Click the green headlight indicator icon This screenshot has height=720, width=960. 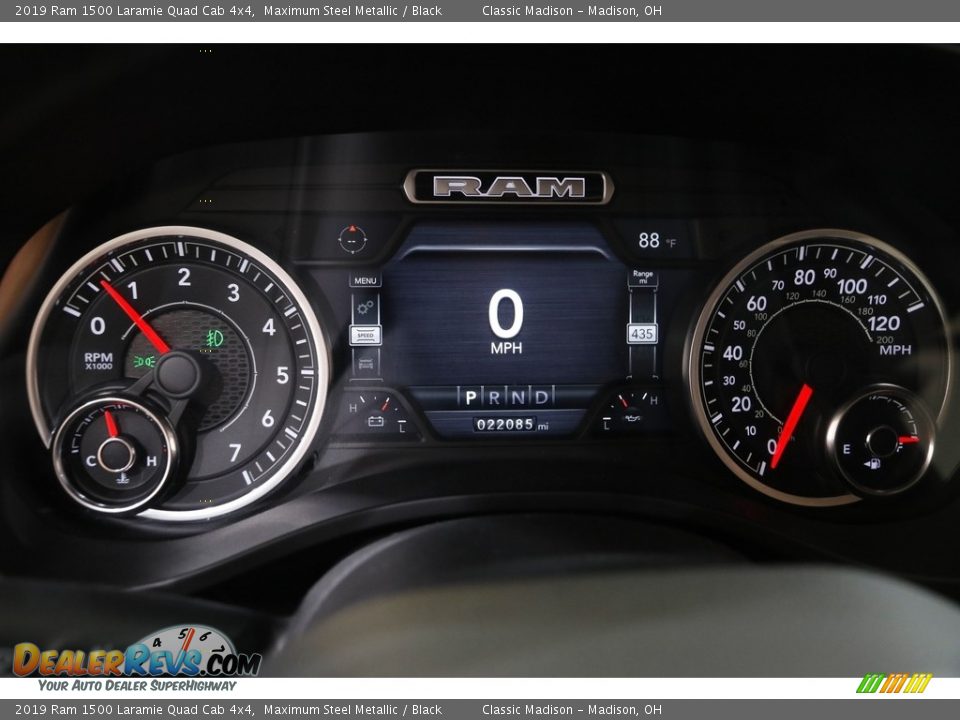pos(145,361)
